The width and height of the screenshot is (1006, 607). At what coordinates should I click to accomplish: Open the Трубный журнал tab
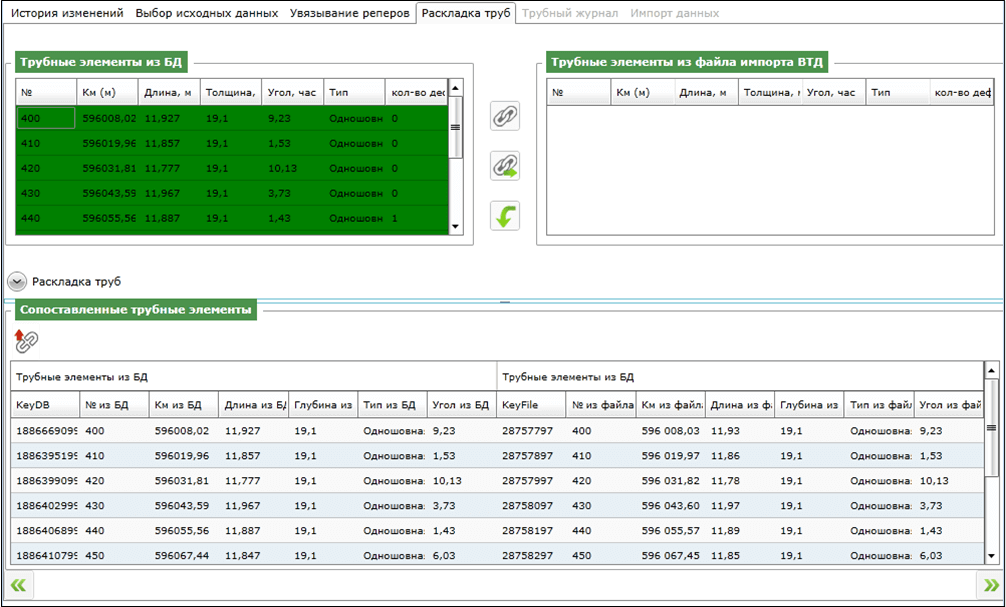tap(570, 13)
